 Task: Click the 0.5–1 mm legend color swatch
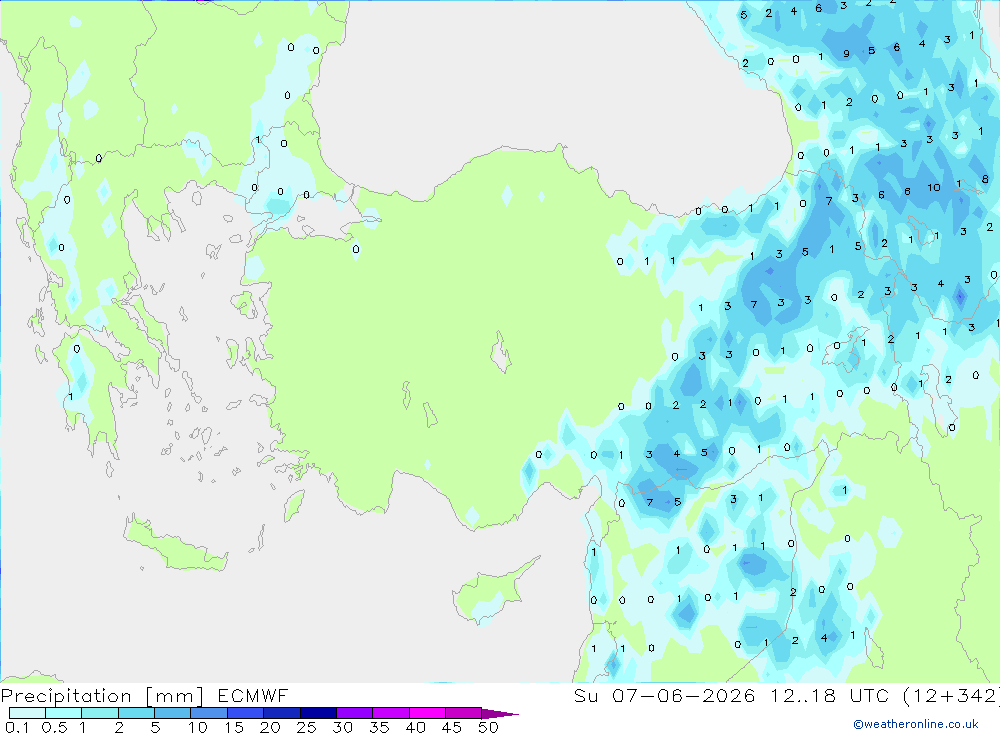coord(64,713)
